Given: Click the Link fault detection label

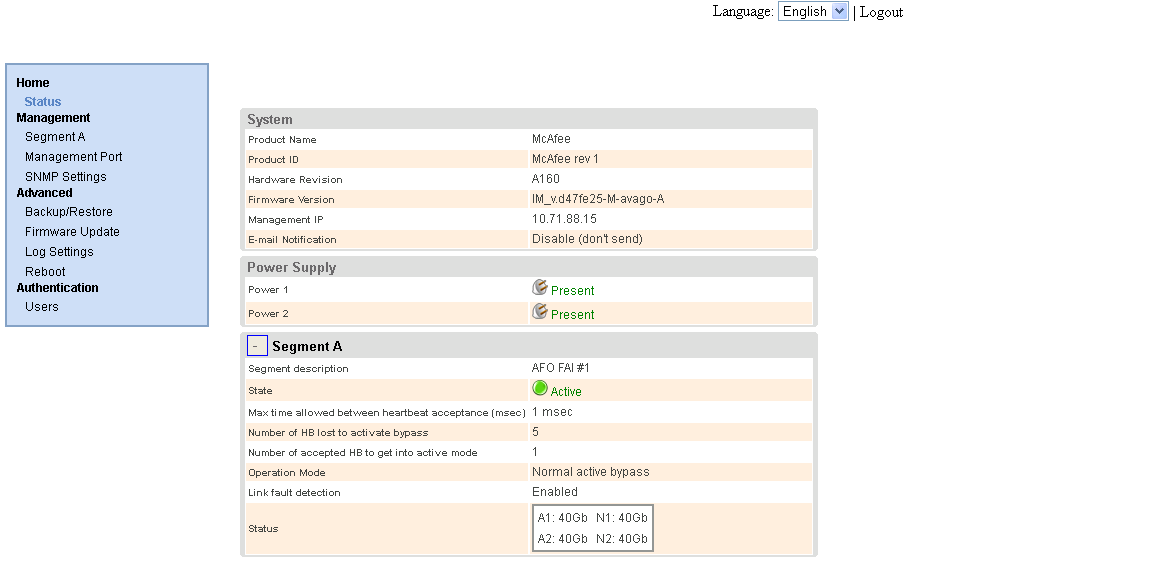Looking at the screenshot, I should click(x=294, y=493).
